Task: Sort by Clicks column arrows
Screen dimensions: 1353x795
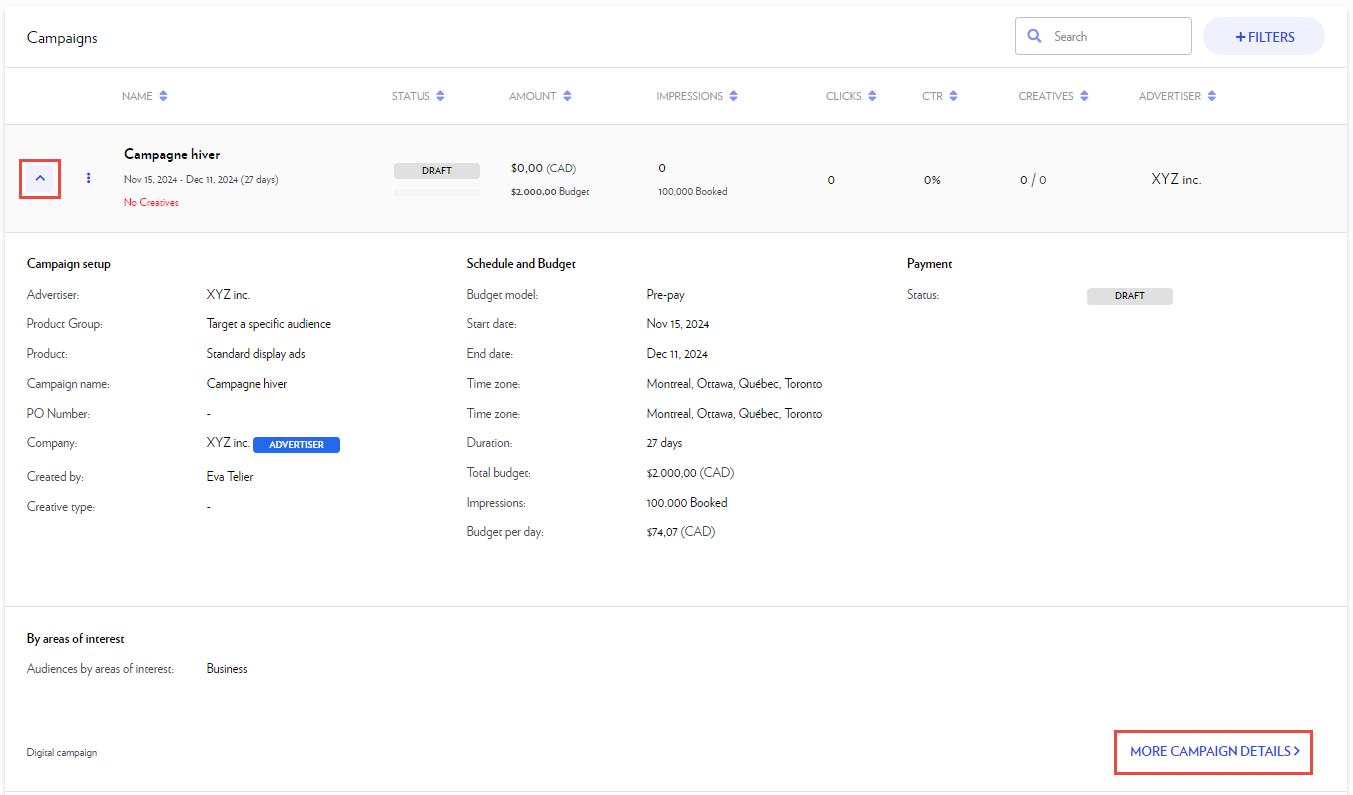Action: coord(872,96)
